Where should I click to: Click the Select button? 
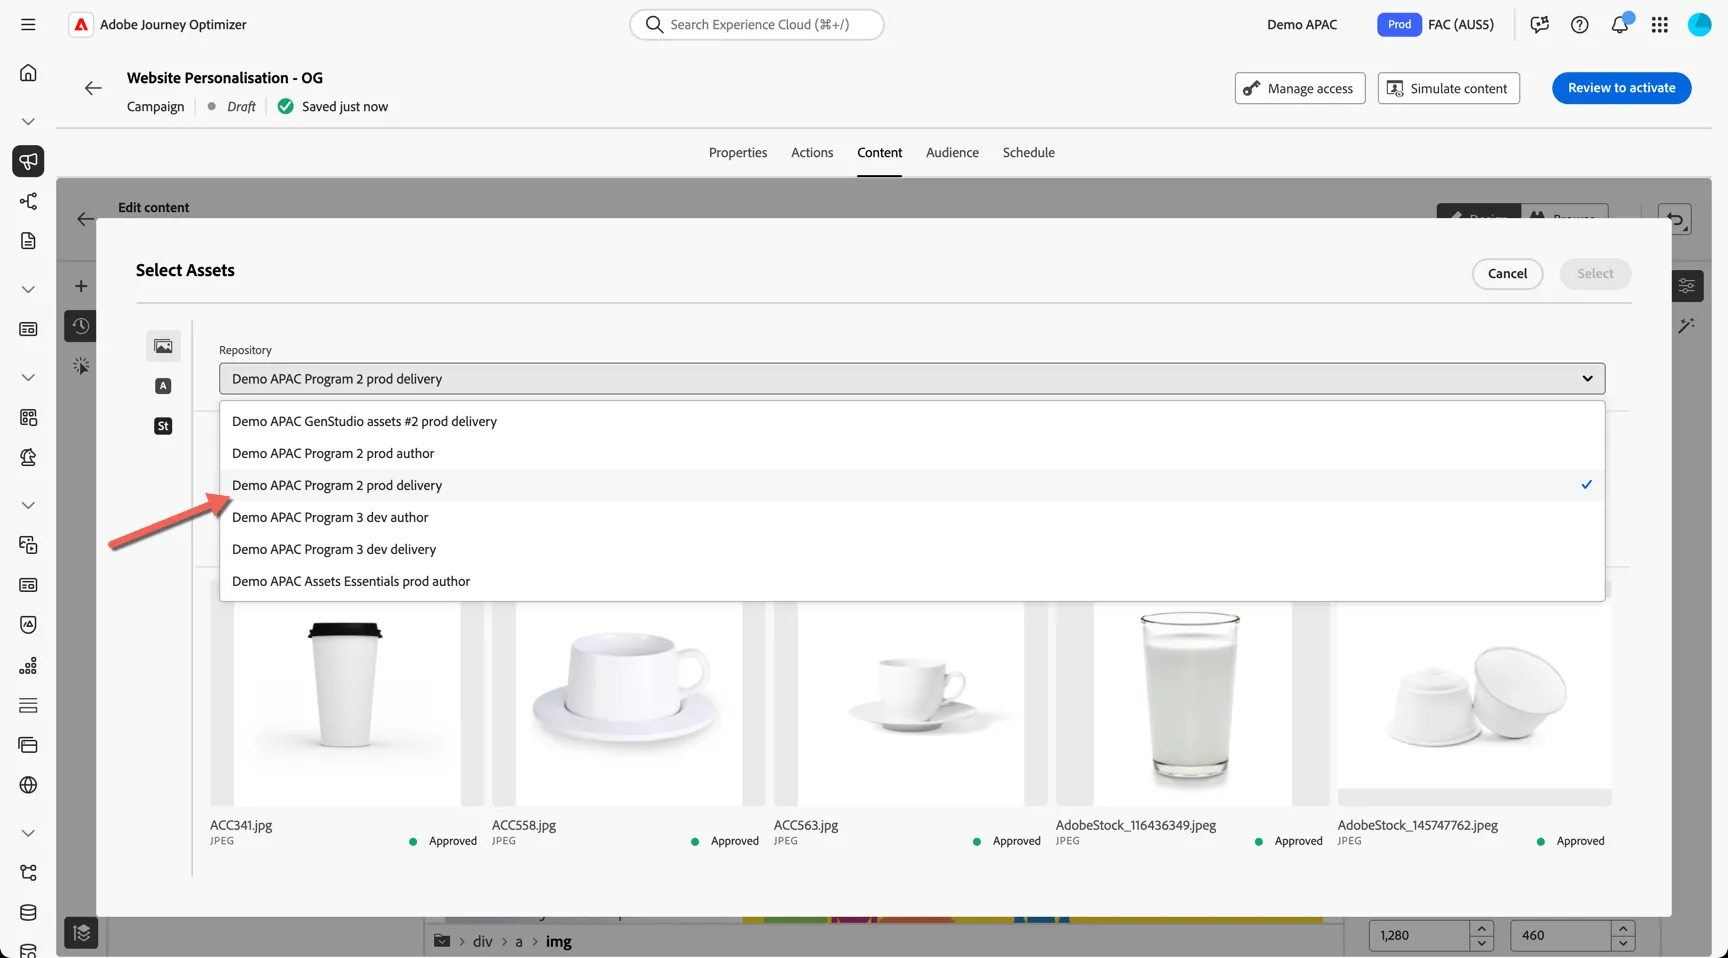pos(1595,274)
